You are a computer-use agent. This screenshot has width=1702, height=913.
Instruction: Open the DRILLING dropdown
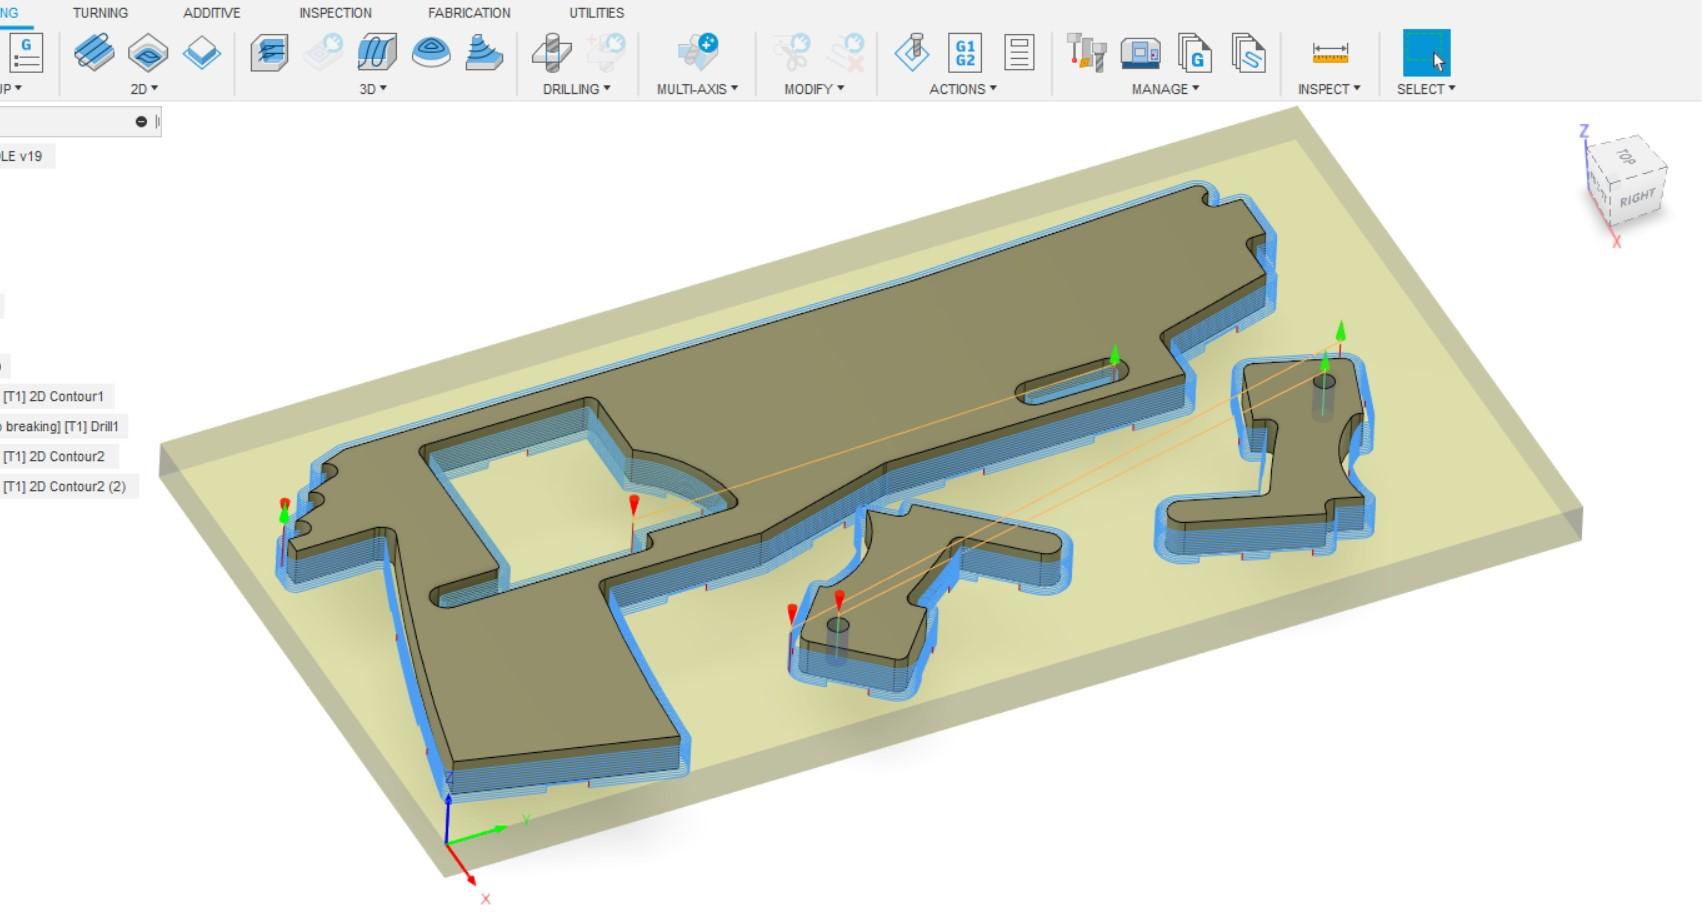click(x=576, y=89)
